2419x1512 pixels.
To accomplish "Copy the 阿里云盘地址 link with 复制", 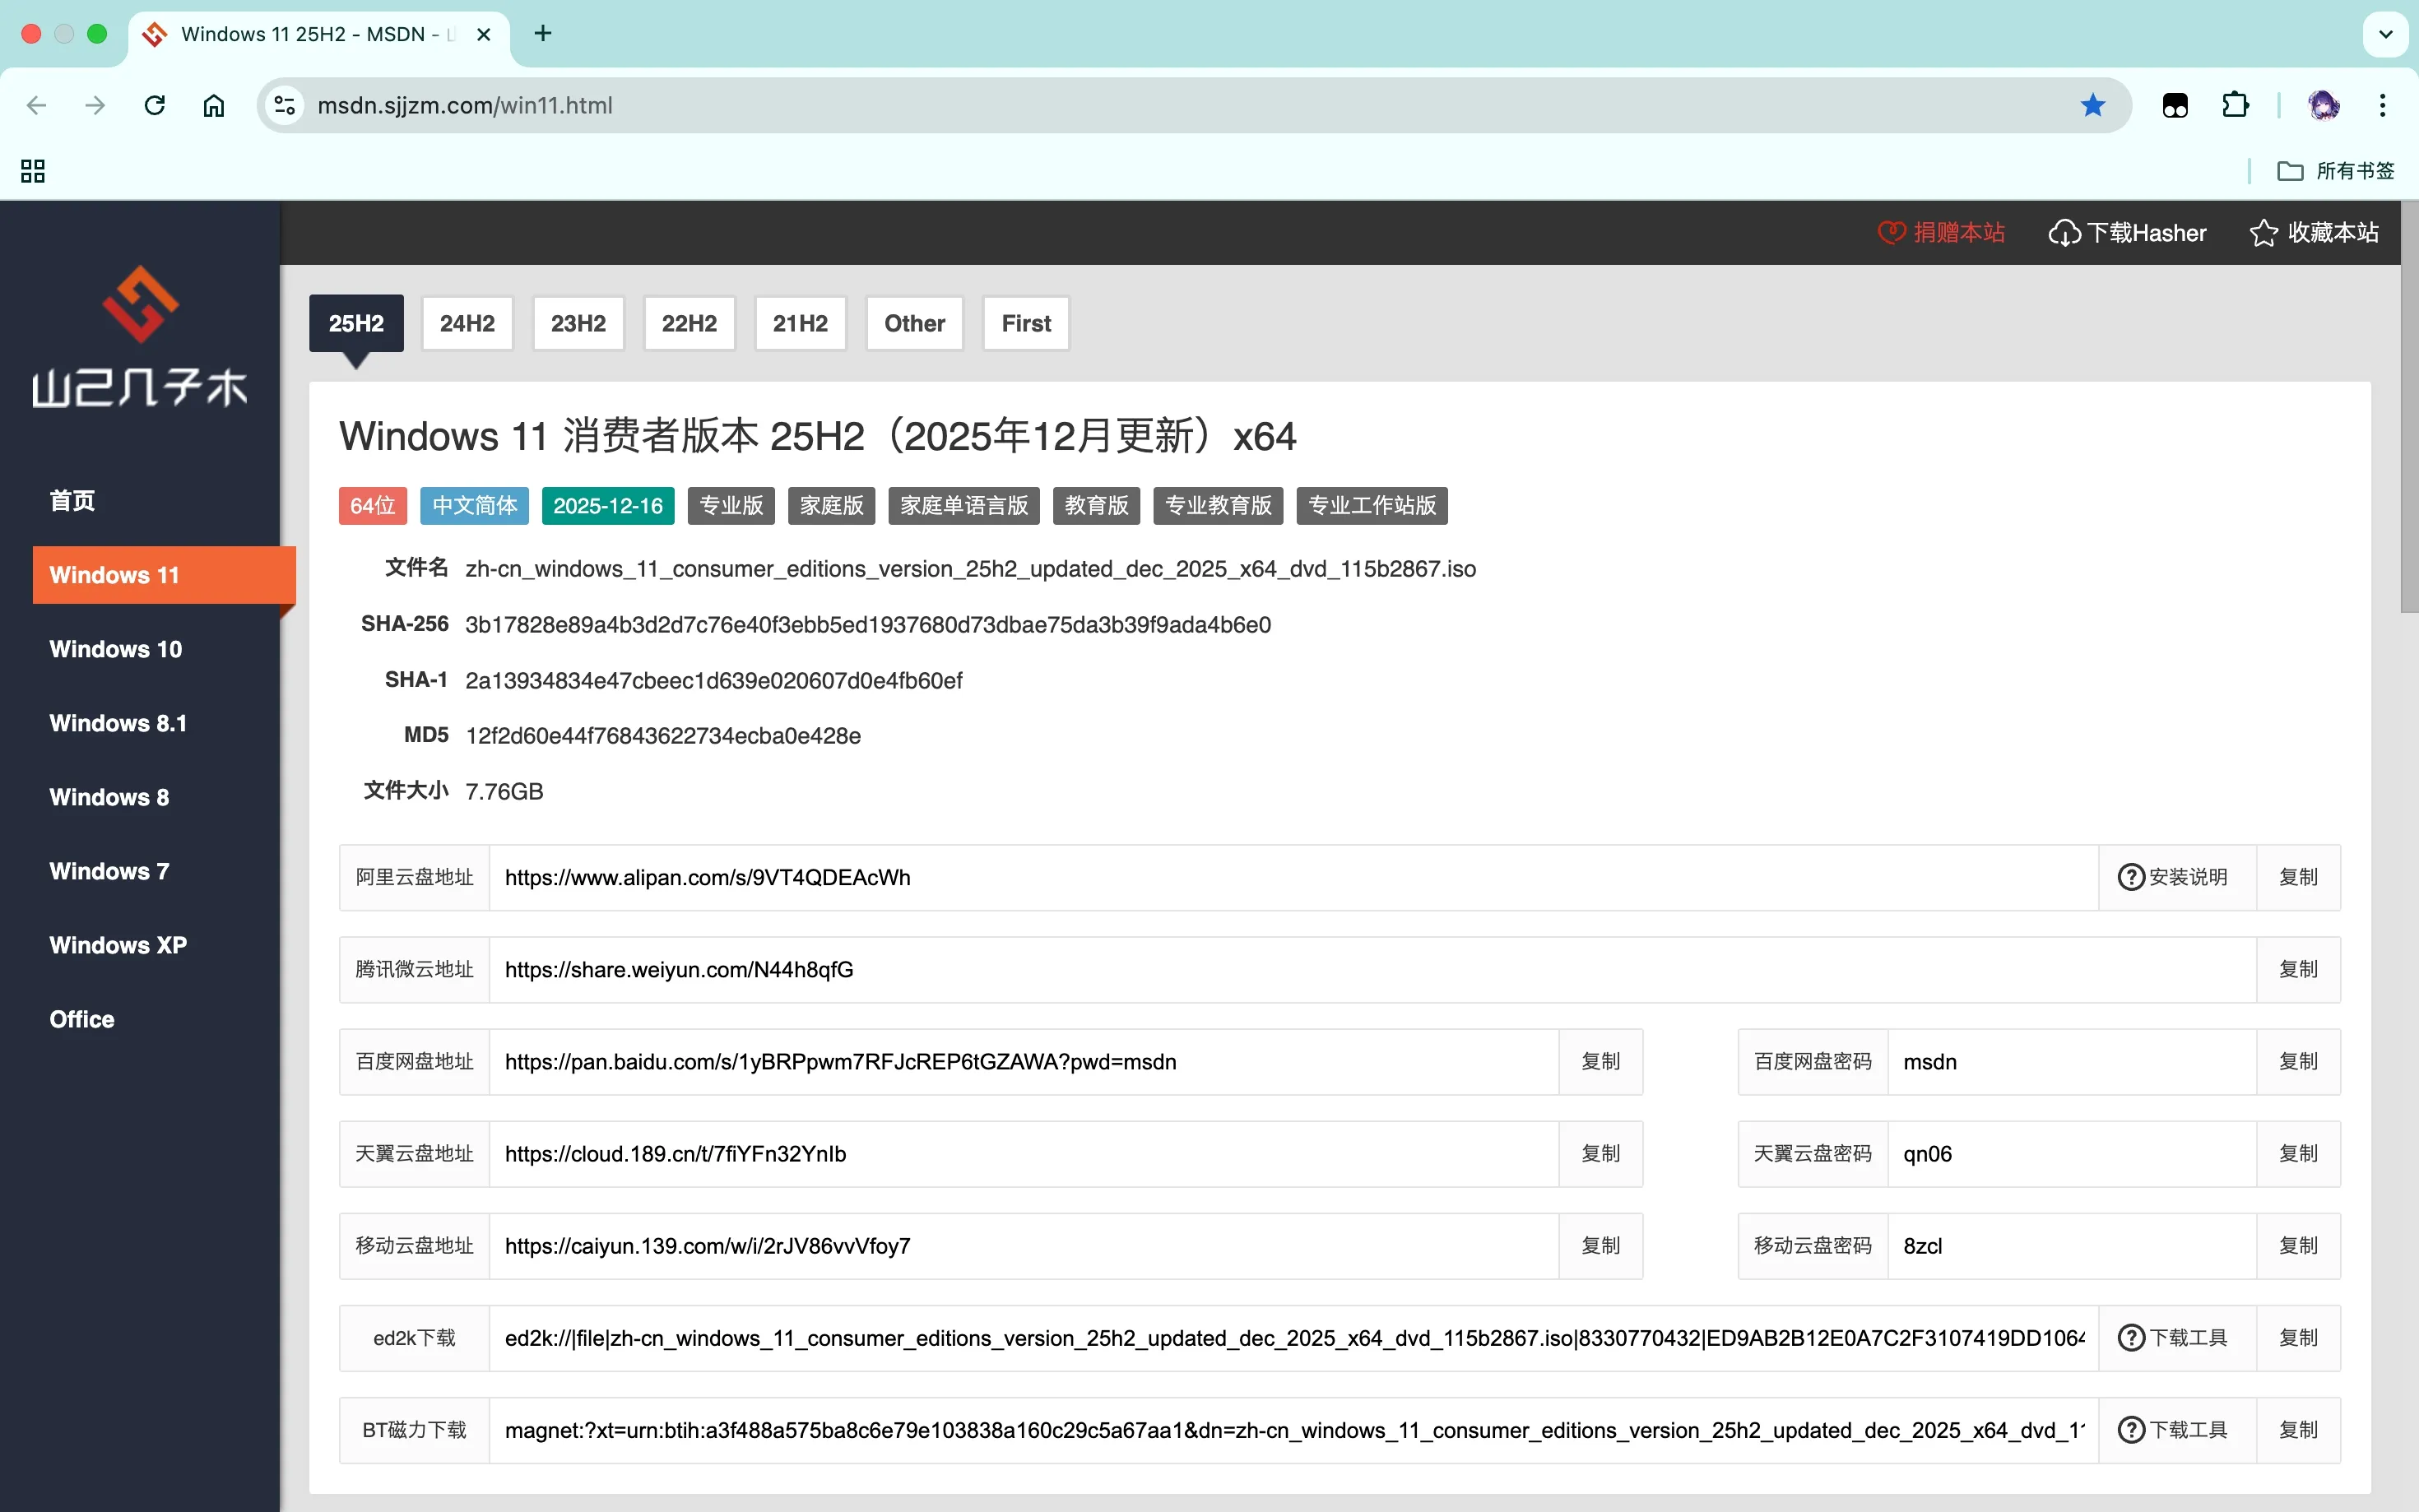I will pyautogui.click(x=2297, y=877).
